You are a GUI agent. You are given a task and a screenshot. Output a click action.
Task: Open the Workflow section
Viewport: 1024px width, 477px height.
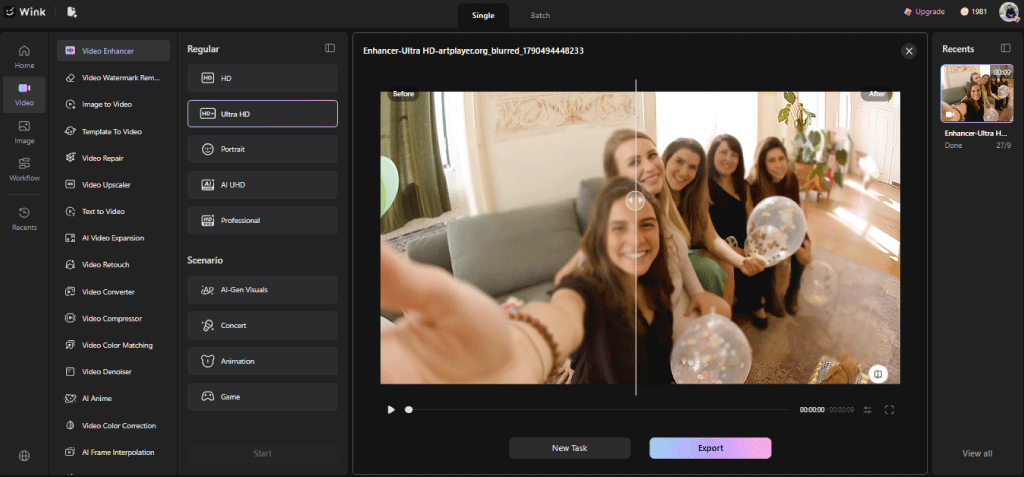24,169
